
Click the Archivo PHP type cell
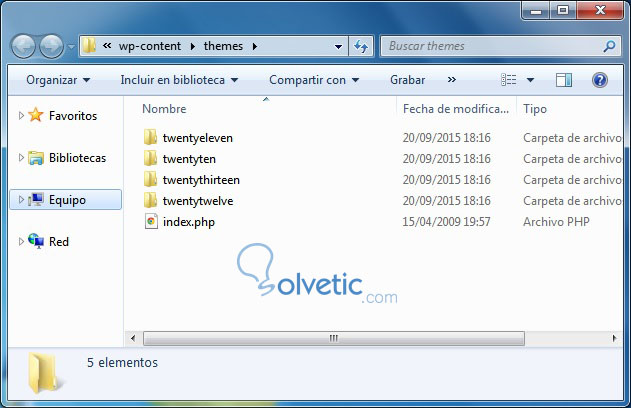pyautogui.click(x=556, y=222)
